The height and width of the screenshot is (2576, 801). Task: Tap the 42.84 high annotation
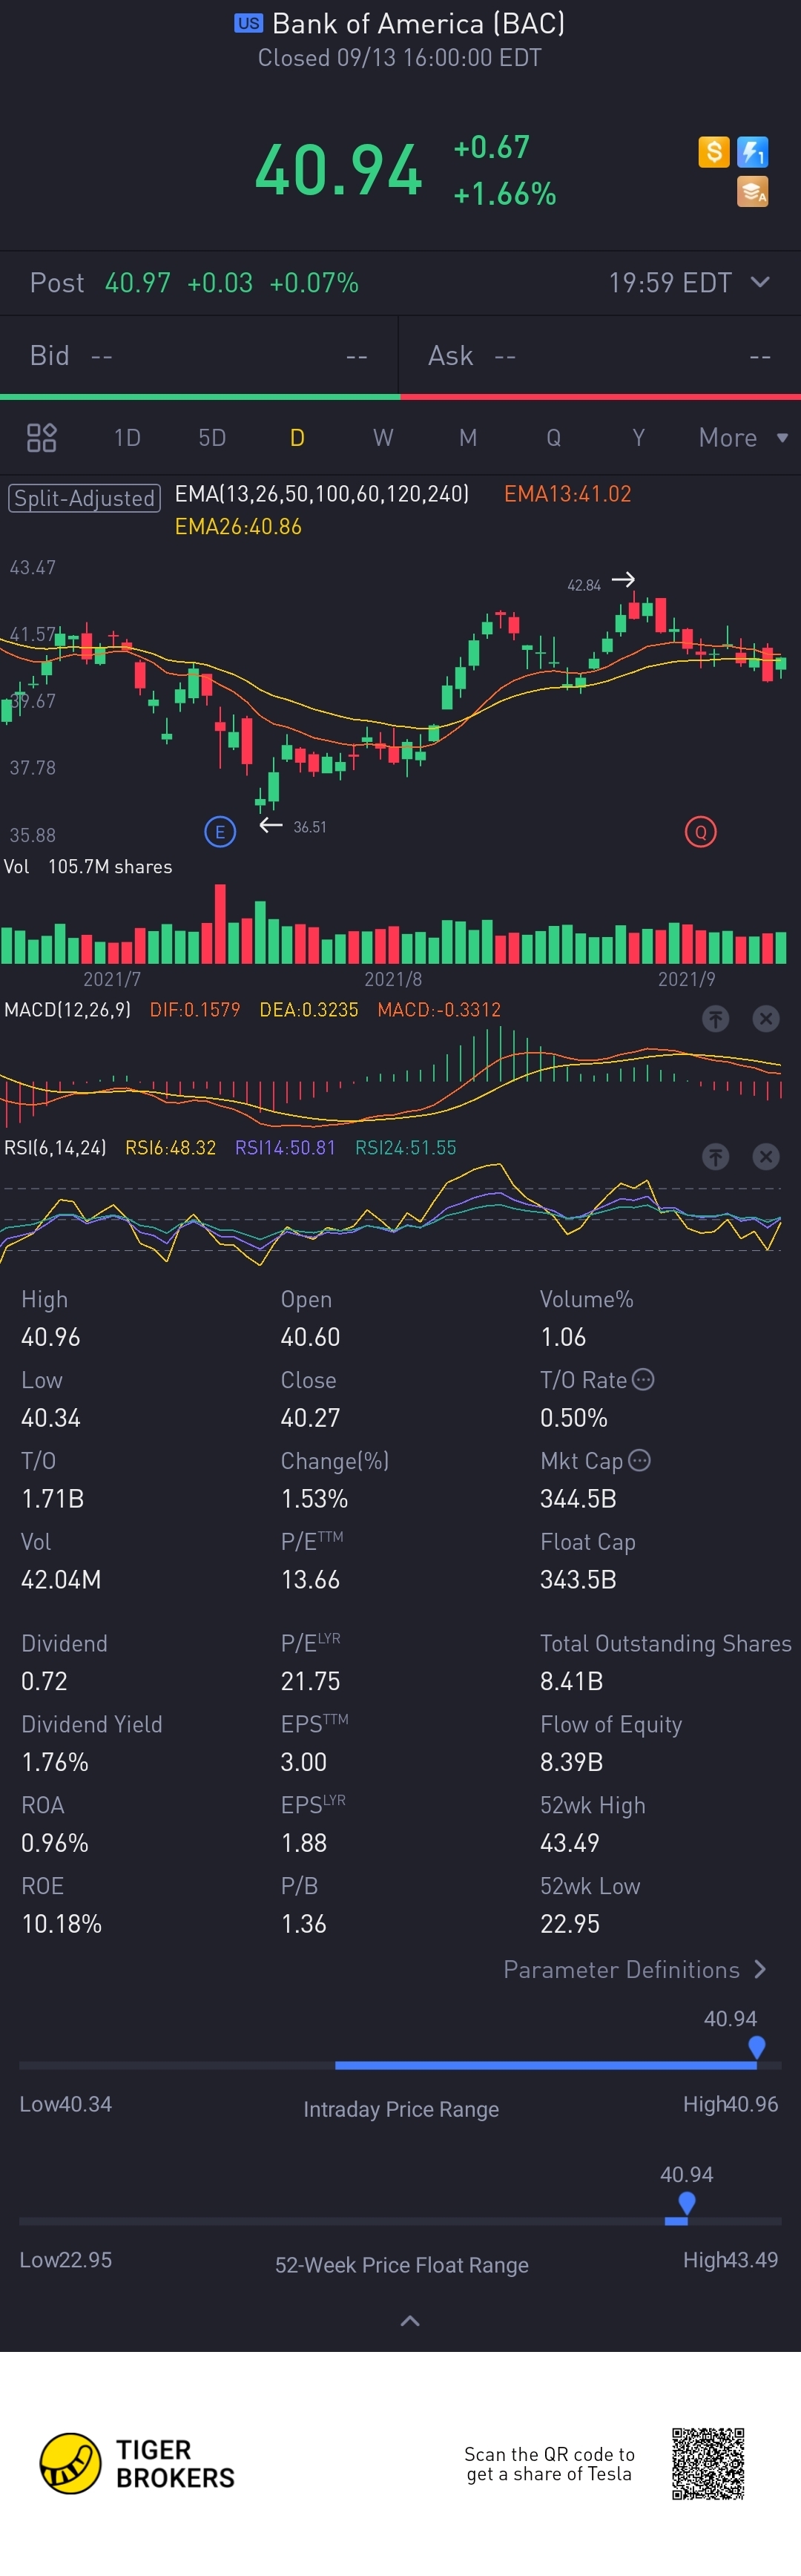tap(584, 585)
